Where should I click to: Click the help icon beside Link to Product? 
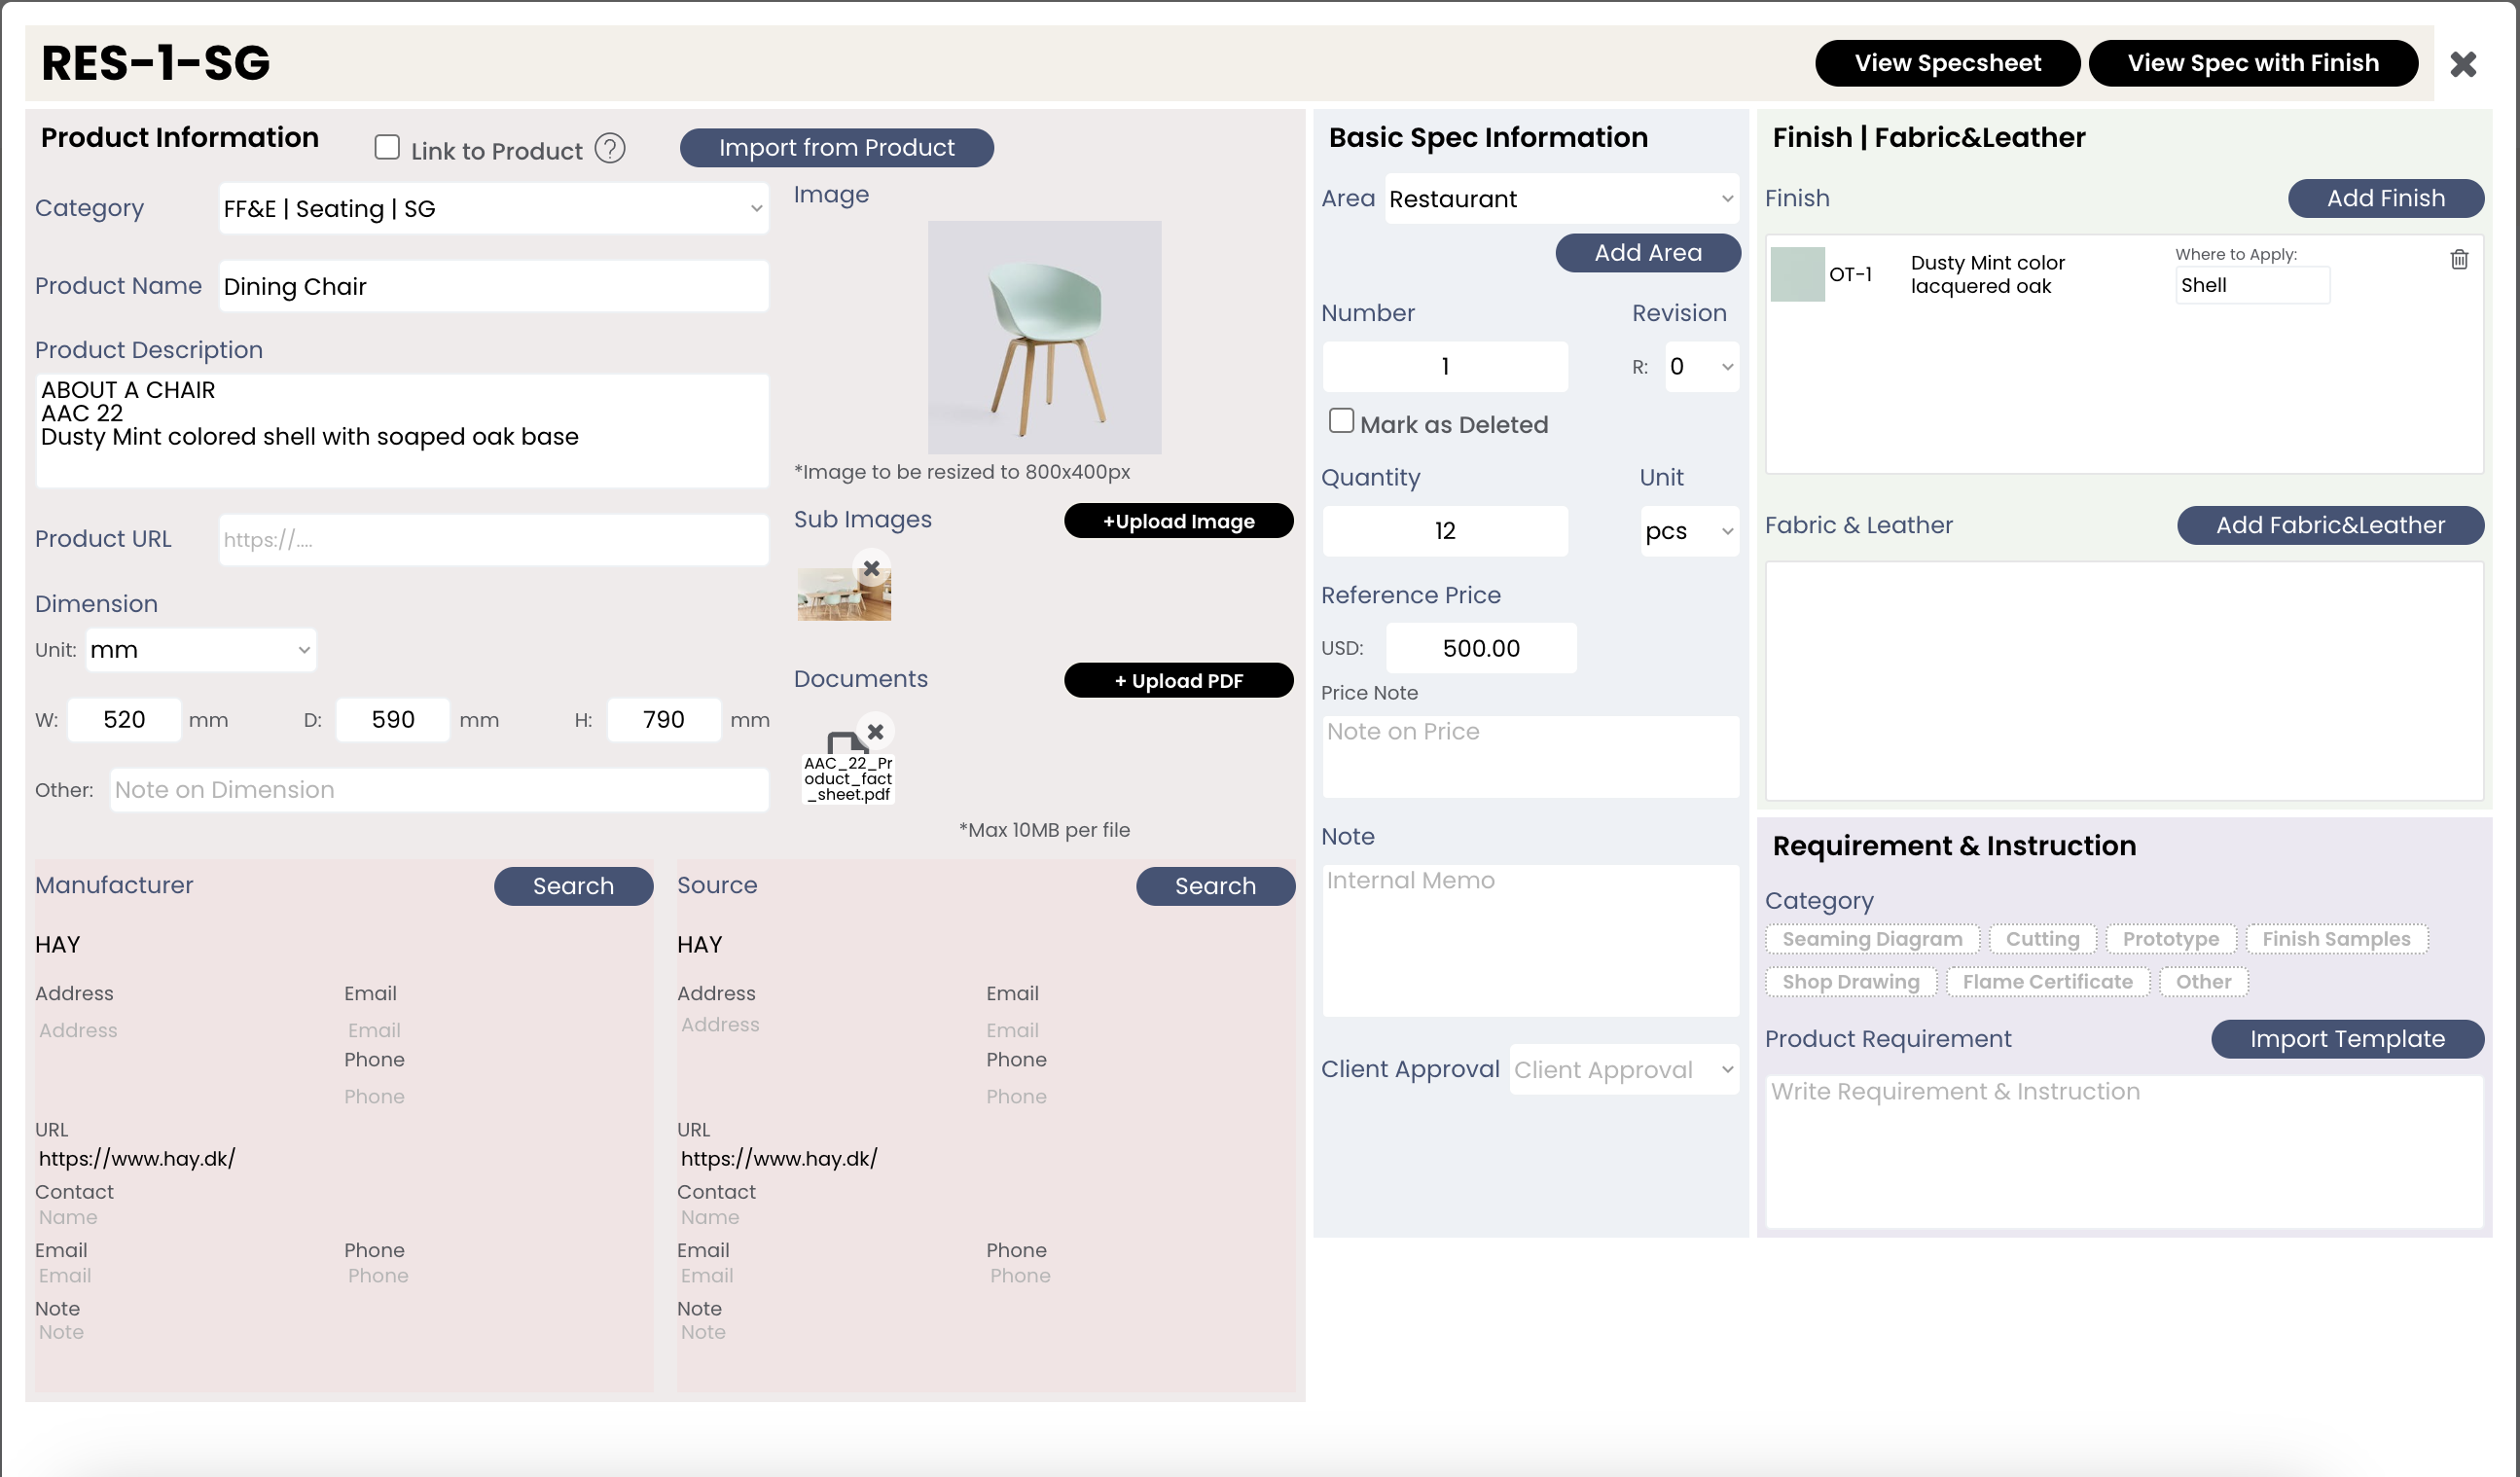tap(609, 149)
